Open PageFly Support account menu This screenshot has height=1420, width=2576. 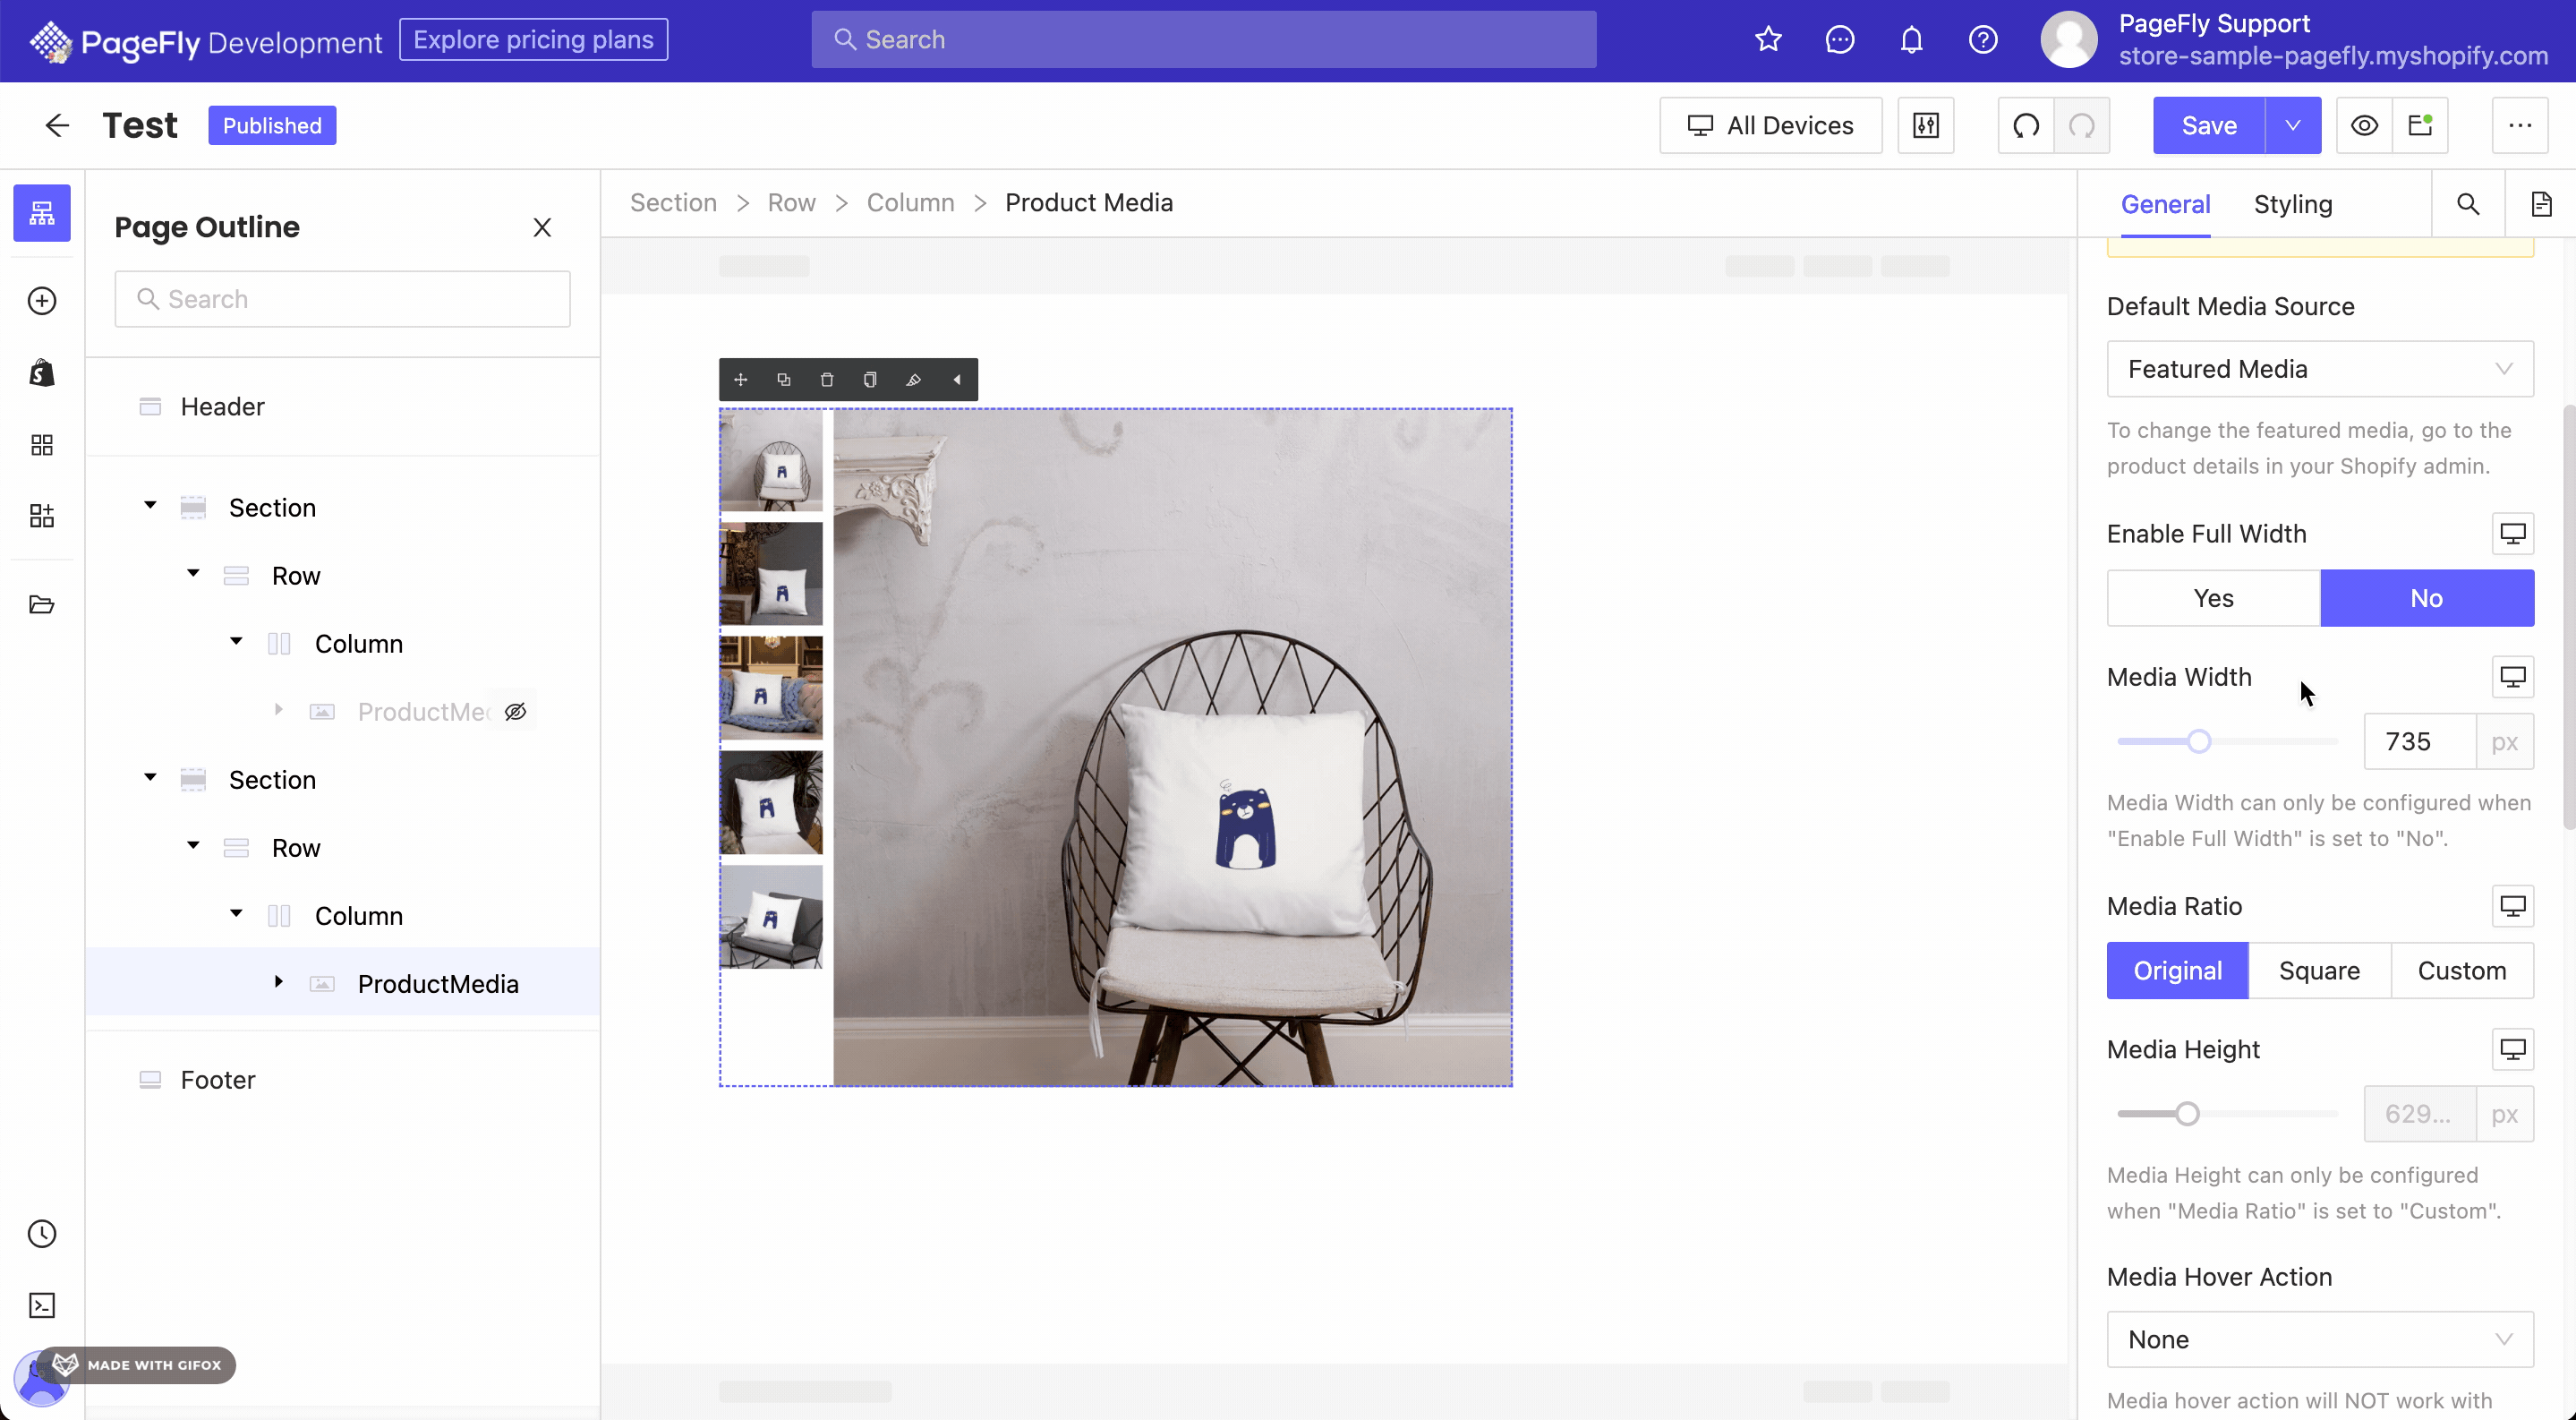[x=2294, y=40]
